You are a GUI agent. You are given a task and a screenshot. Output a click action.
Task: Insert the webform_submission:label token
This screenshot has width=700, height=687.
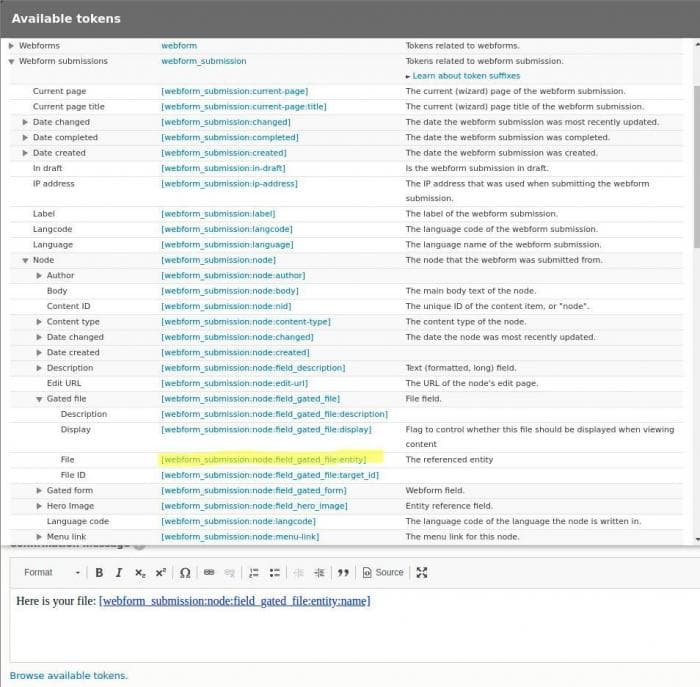218,214
